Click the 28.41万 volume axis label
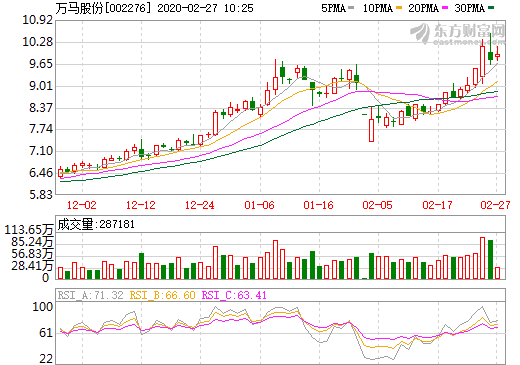This screenshot has height=365, width=520. 32,266
